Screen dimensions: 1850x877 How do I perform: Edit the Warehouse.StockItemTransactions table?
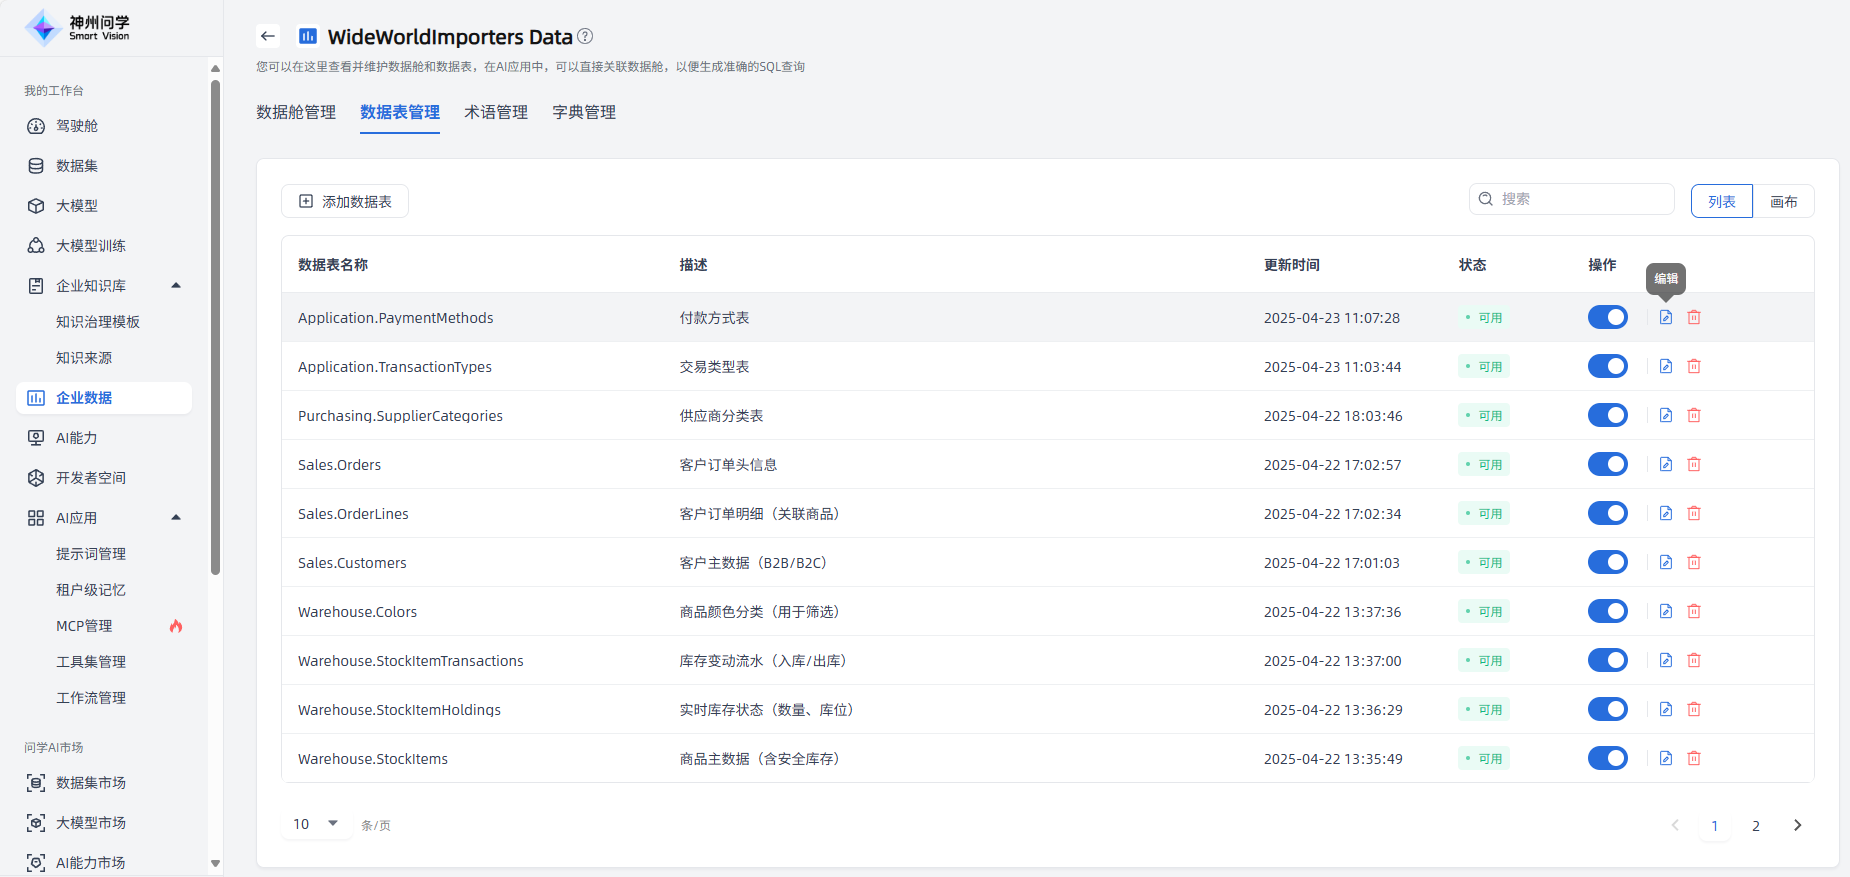click(1666, 660)
